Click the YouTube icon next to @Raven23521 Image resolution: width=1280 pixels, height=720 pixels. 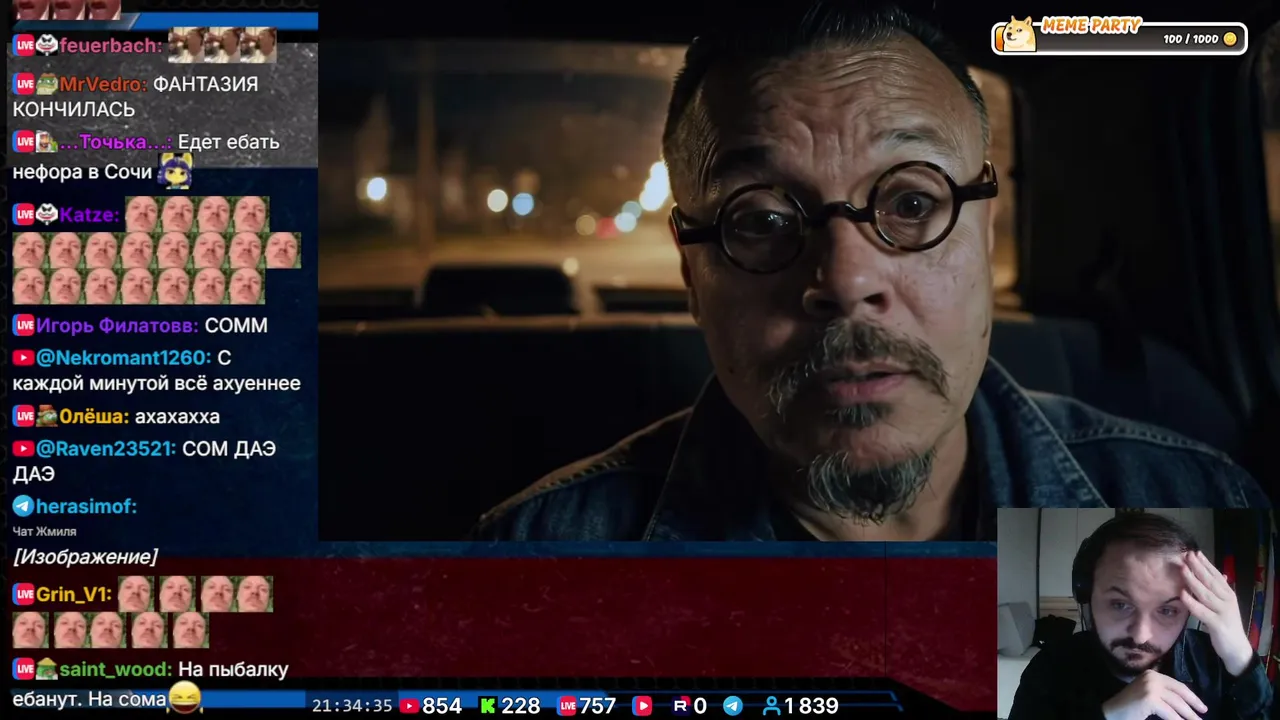pyautogui.click(x=24, y=449)
